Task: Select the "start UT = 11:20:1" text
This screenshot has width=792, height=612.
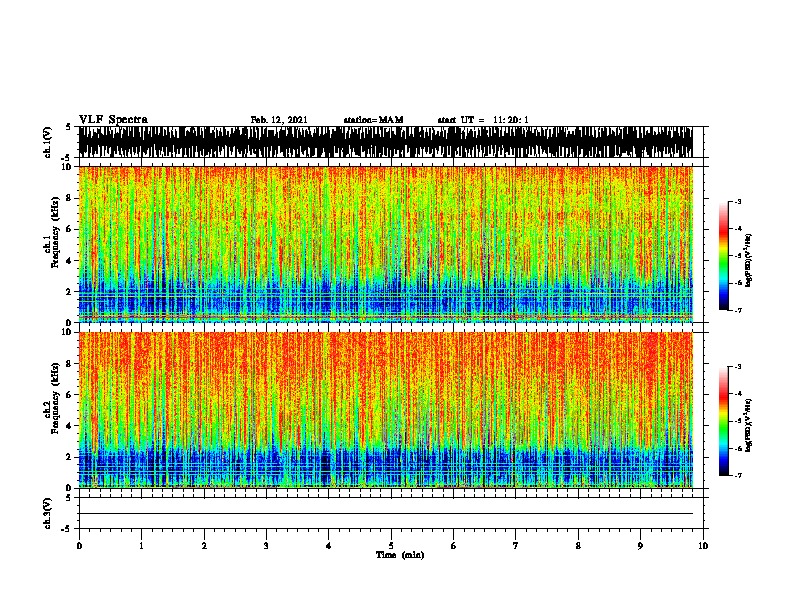Action: coord(483,120)
